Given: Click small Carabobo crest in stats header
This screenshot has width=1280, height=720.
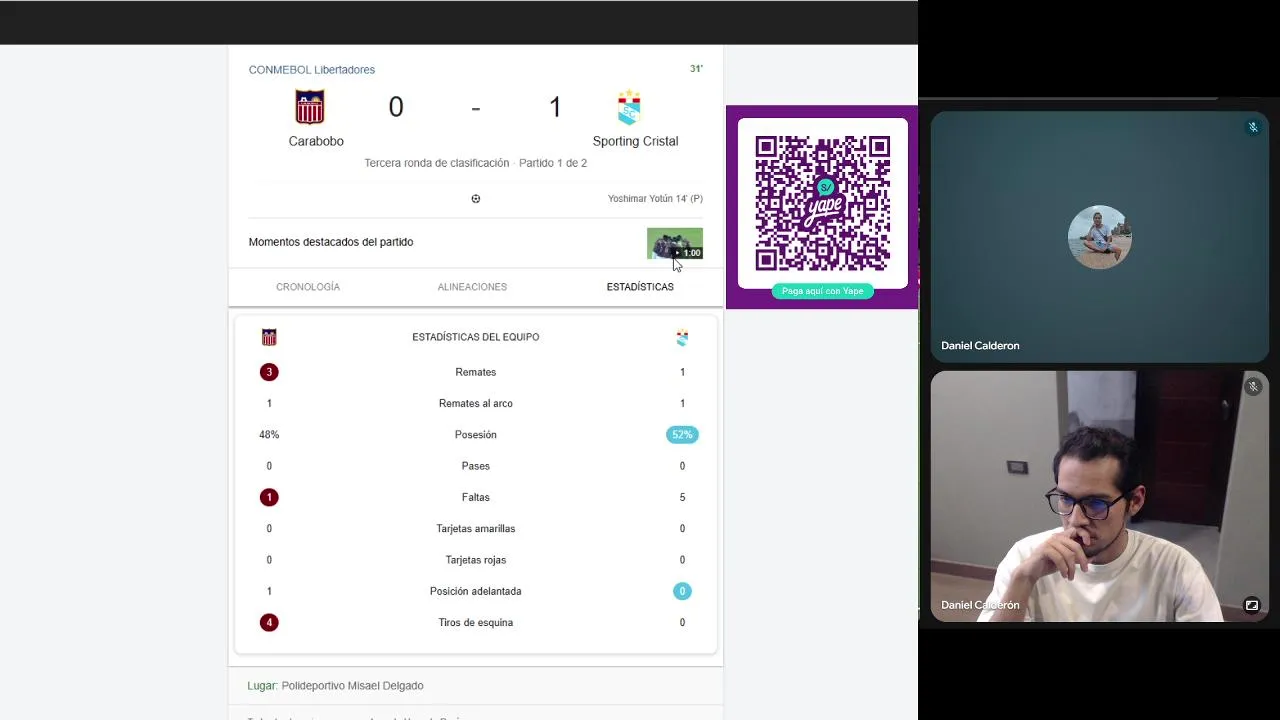Looking at the screenshot, I should [x=269, y=337].
